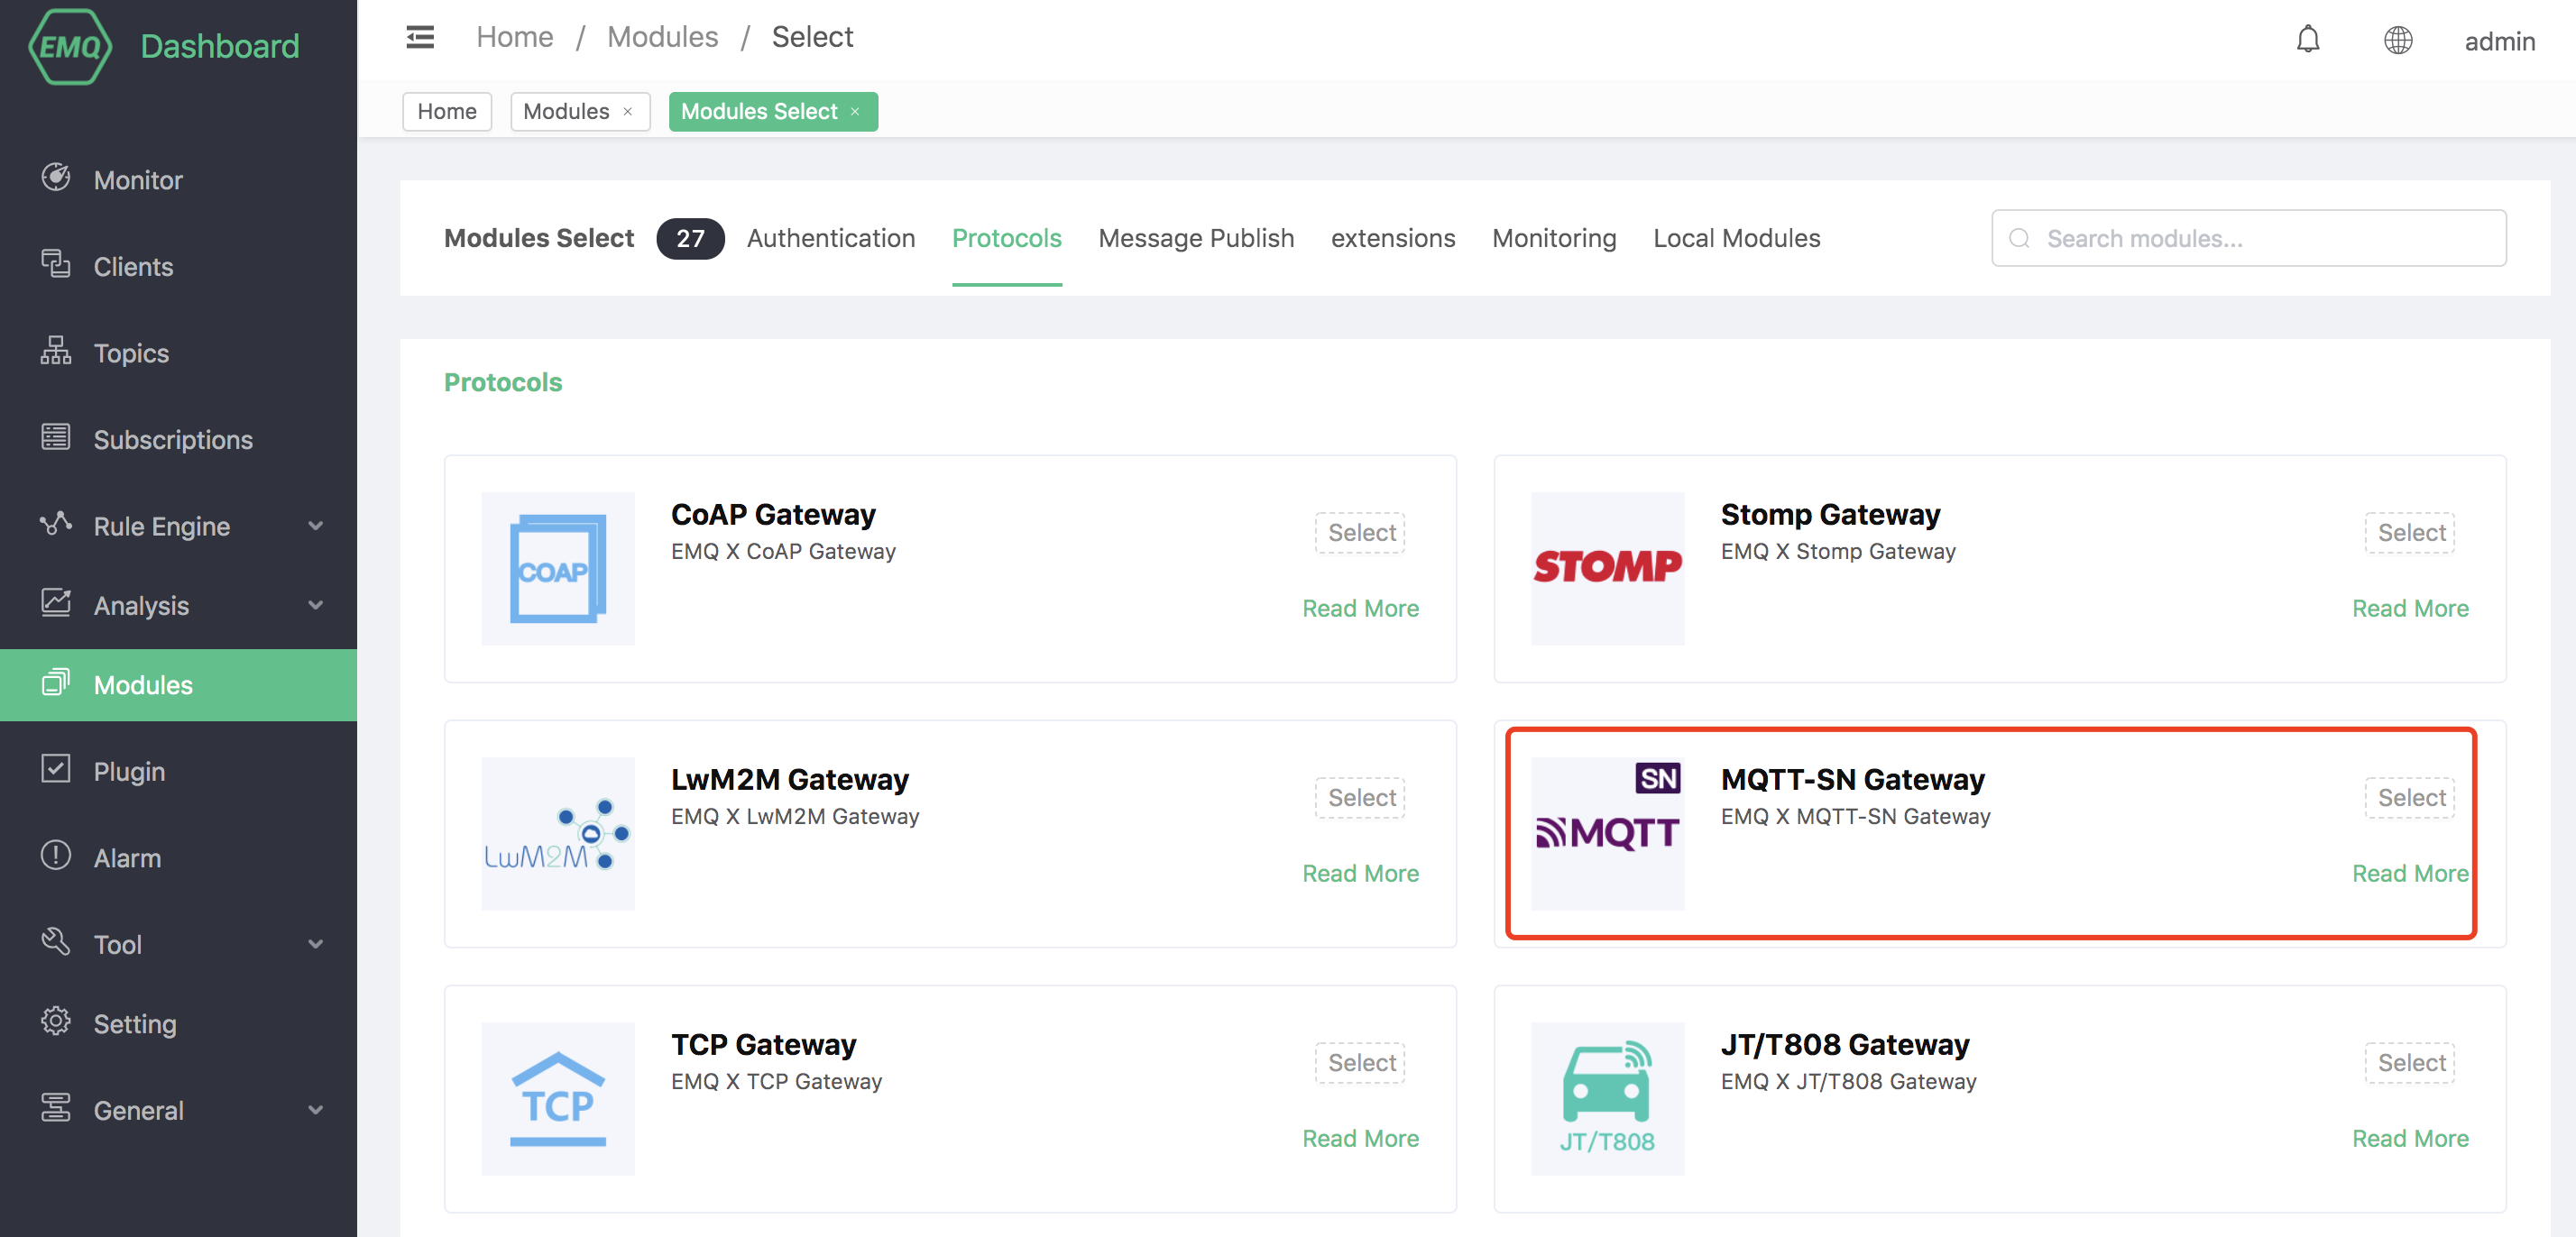The image size is (2576, 1237).
Task: Click the EMQ logo icon
Action: [70, 46]
